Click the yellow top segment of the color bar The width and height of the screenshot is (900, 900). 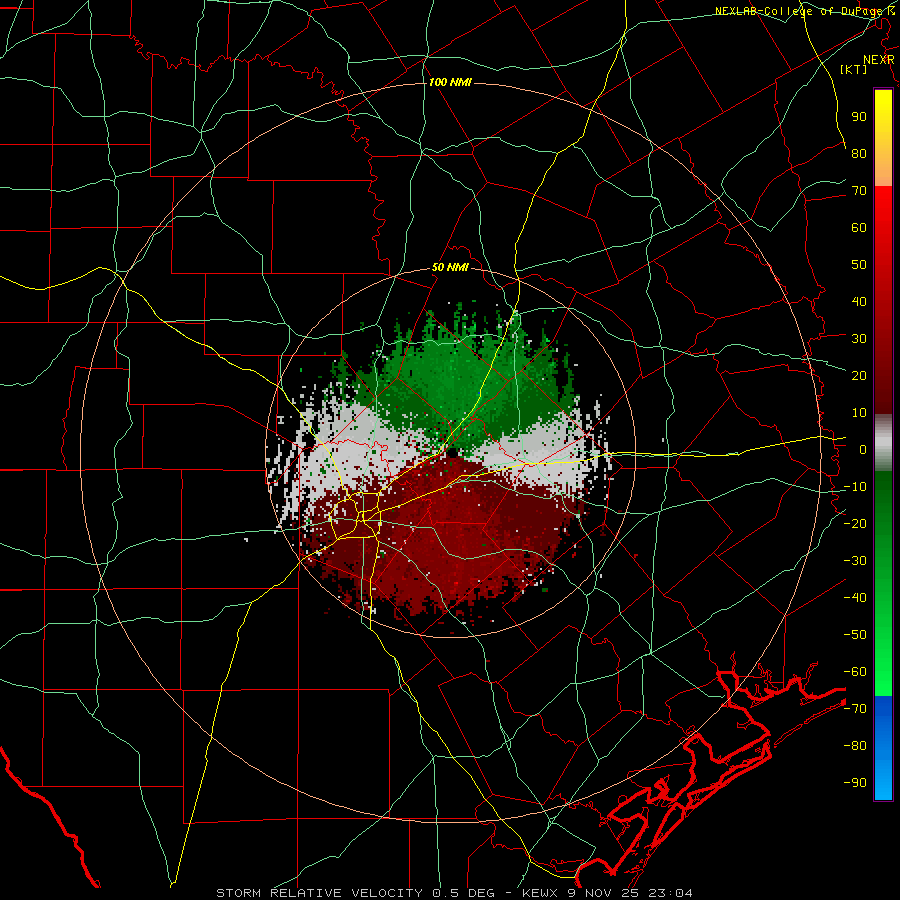click(x=883, y=138)
